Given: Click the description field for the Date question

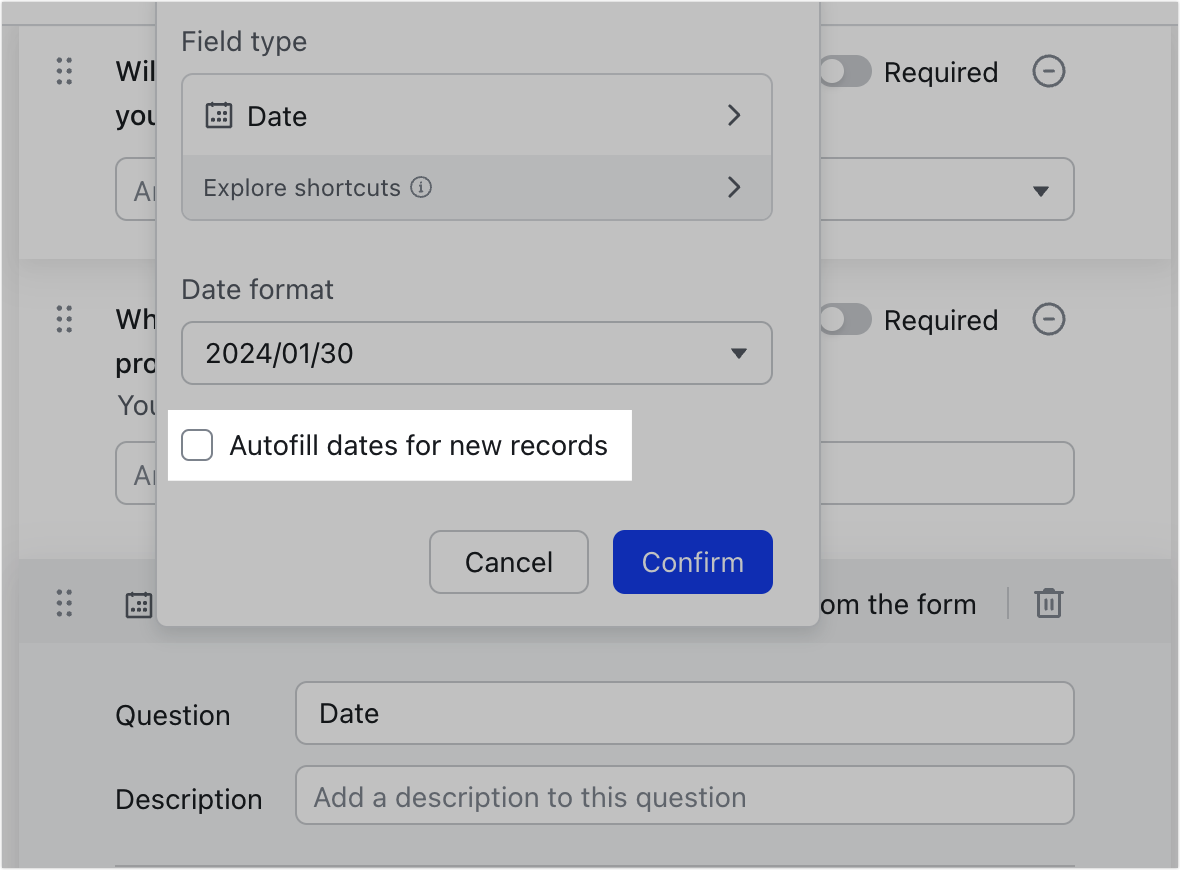Looking at the screenshot, I should (684, 796).
